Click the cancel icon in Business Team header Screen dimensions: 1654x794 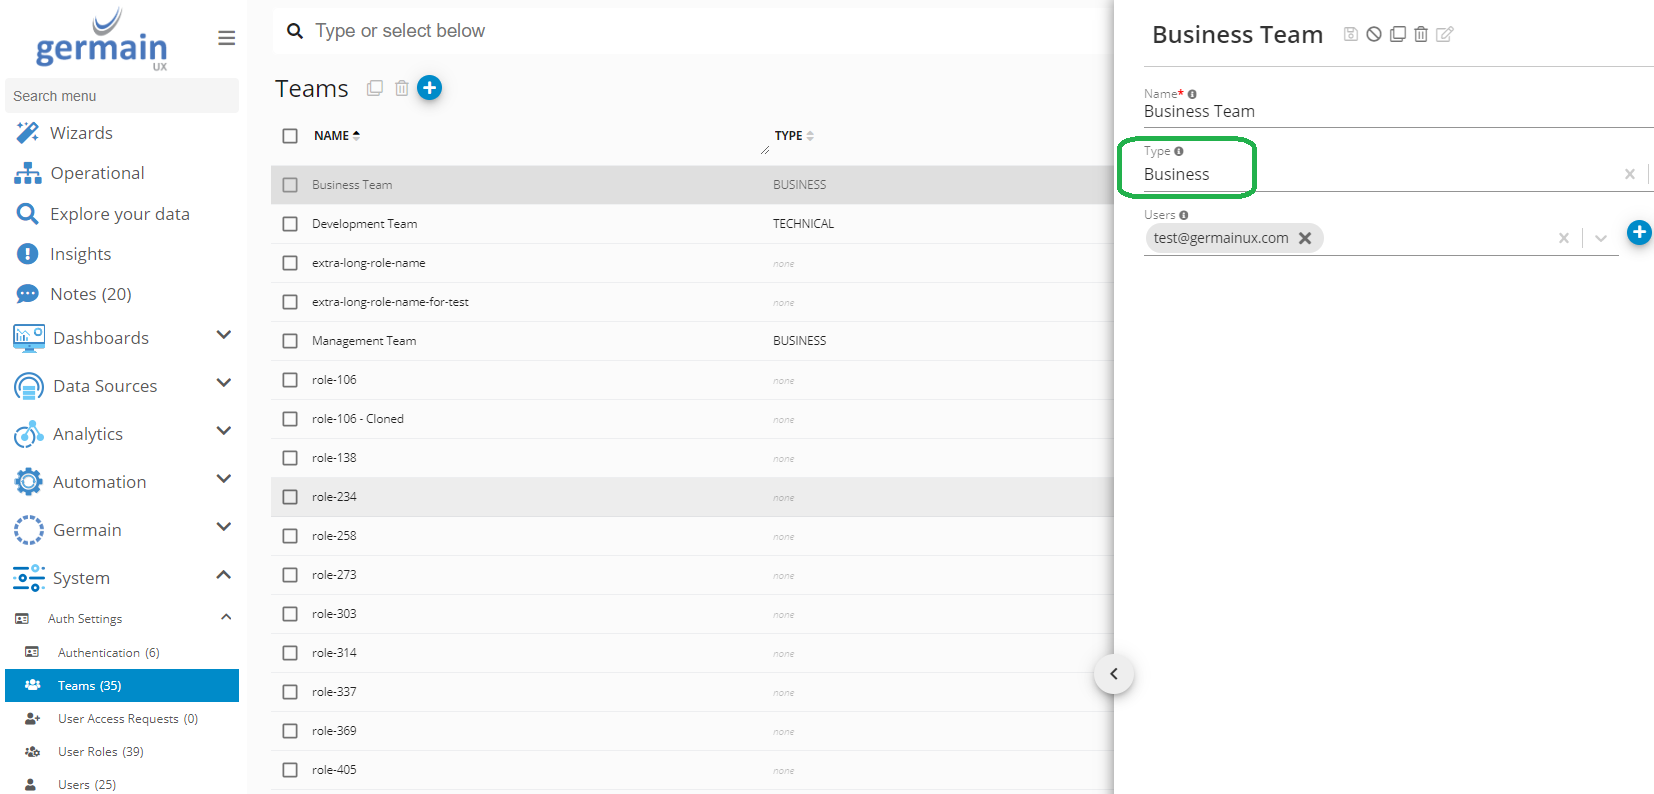[x=1374, y=34]
